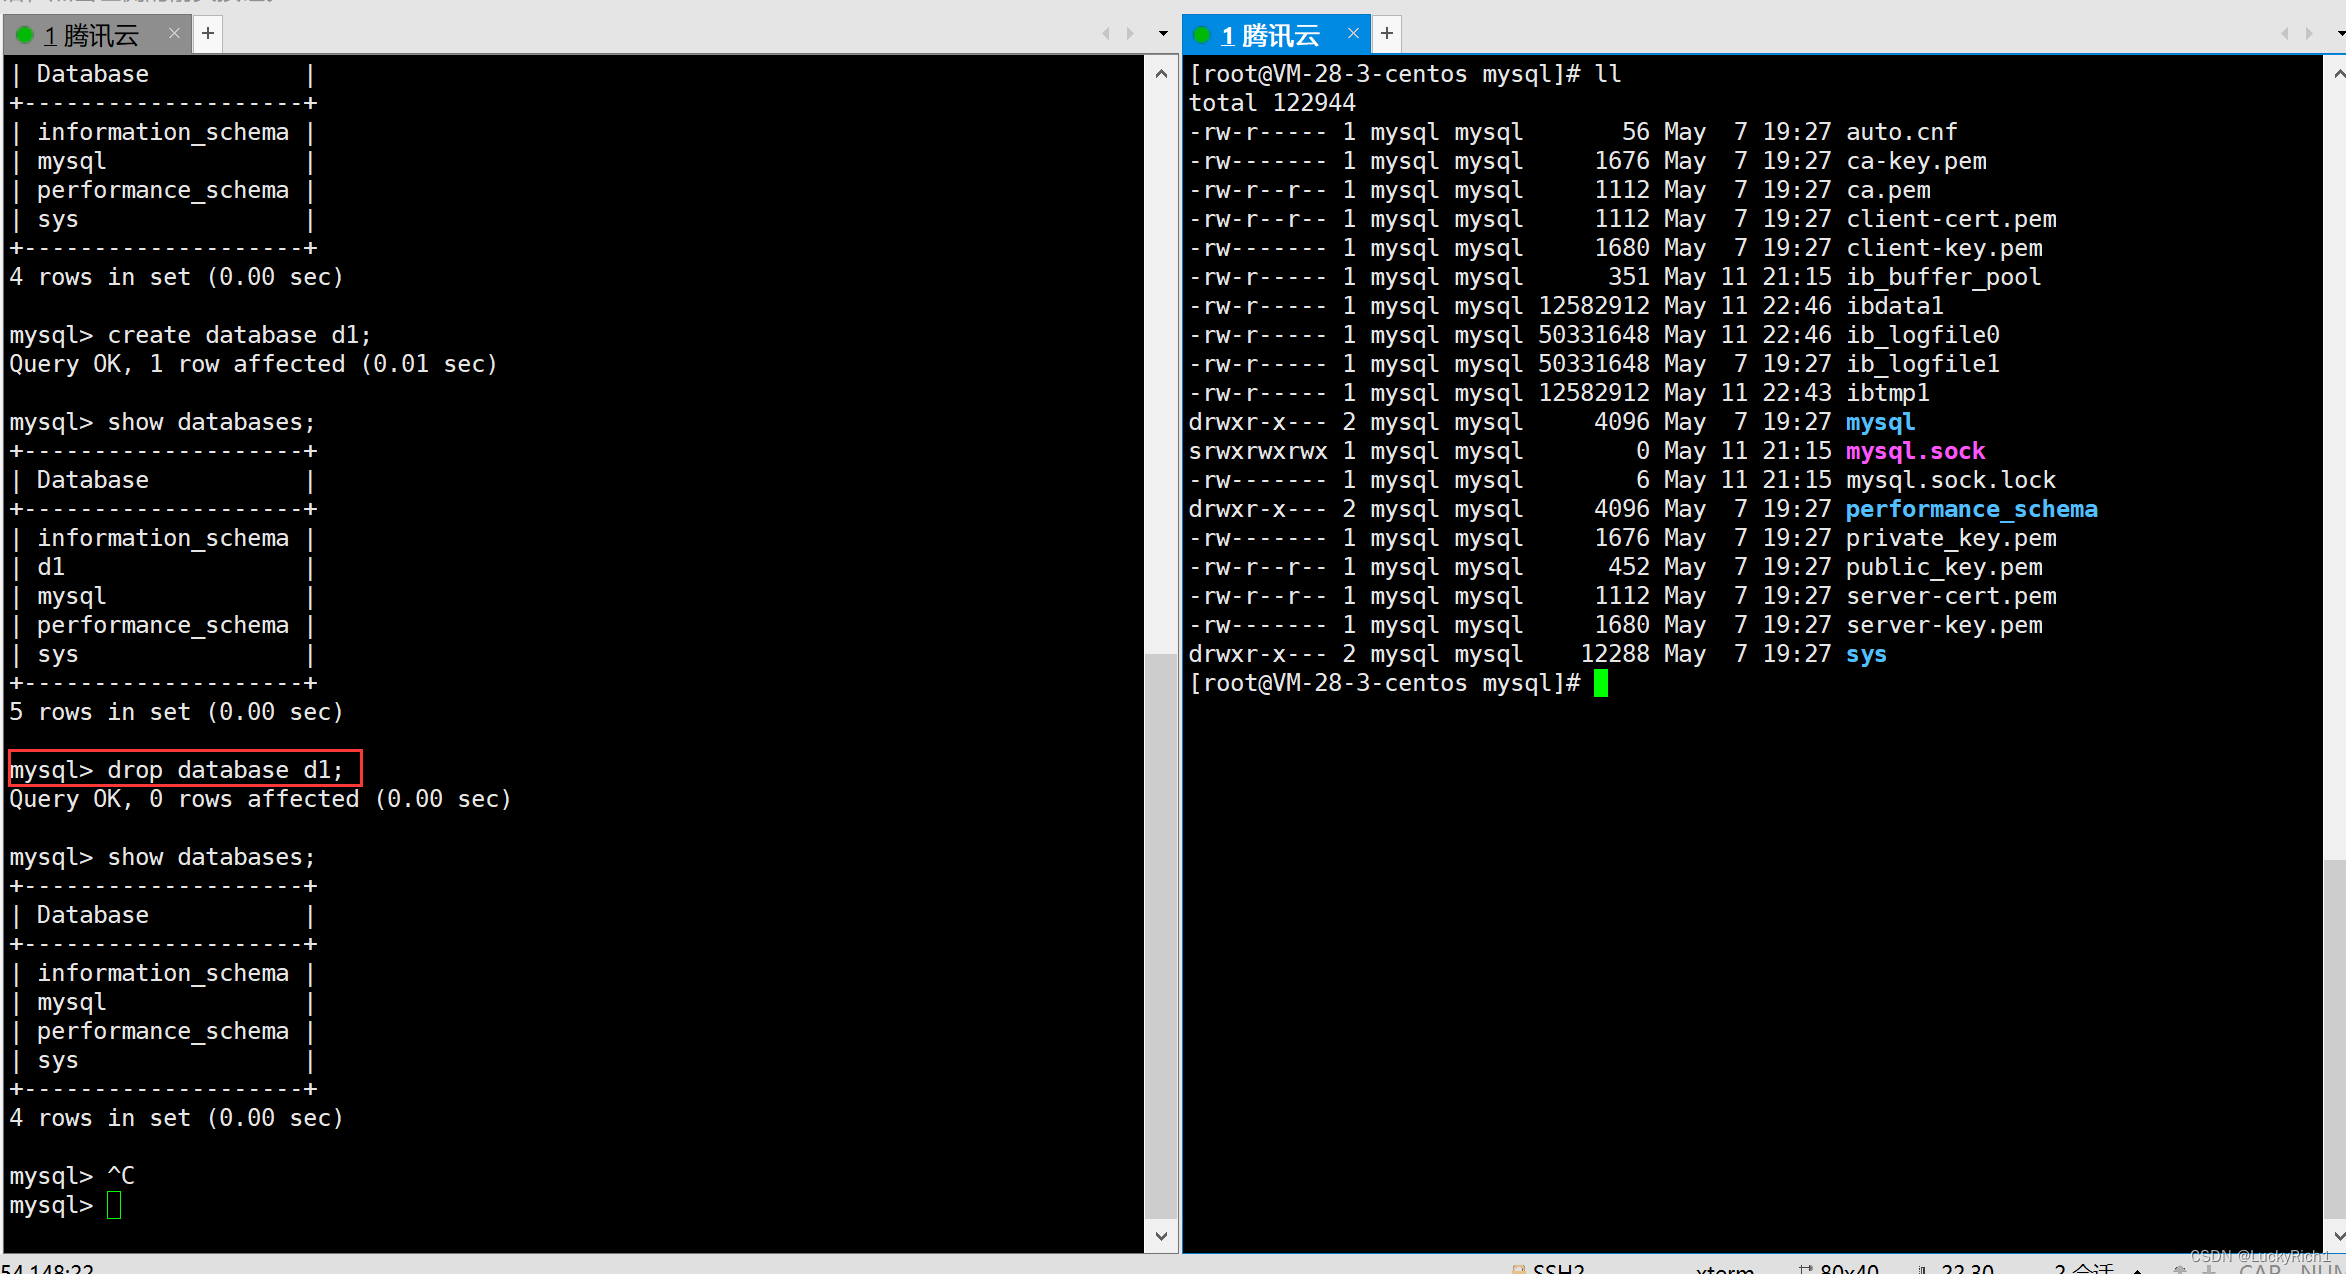Click the ibtmp1 file name
Viewport: 2346px width, 1274px height.
[1888, 394]
